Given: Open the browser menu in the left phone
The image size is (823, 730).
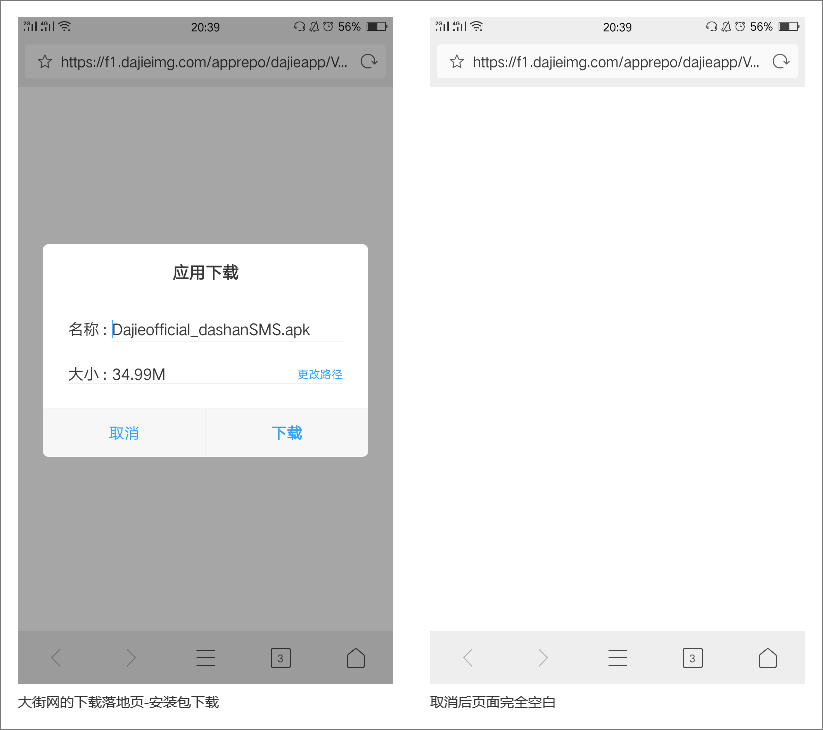Looking at the screenshot, I should point(206,657).
